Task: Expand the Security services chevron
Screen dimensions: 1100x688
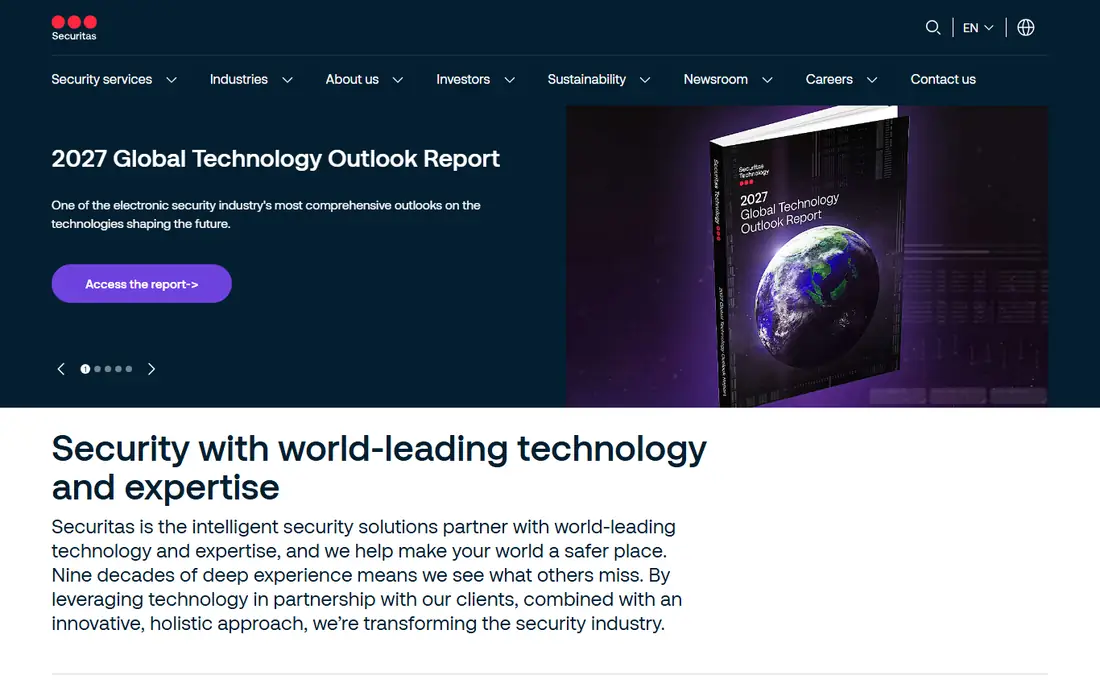Action: (171, 80)
